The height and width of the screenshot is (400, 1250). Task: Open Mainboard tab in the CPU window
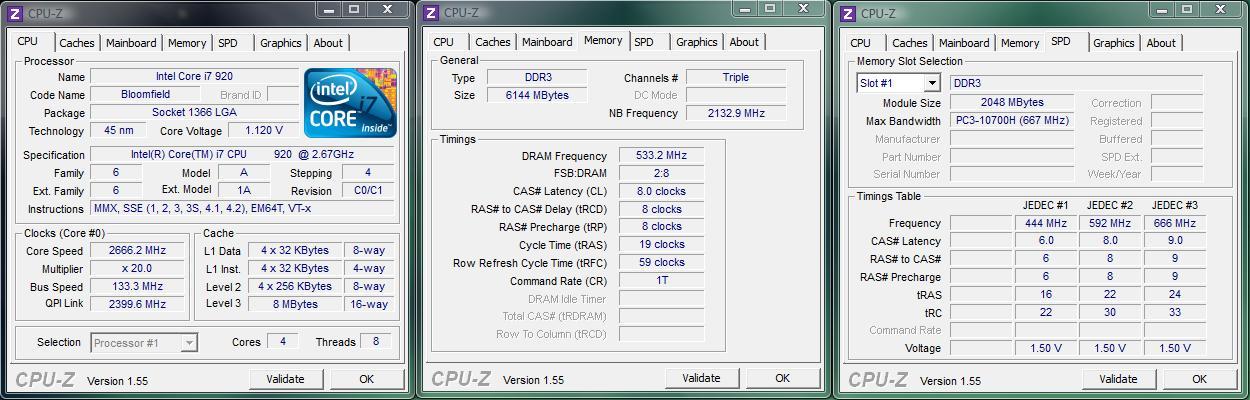coord(131,43)
